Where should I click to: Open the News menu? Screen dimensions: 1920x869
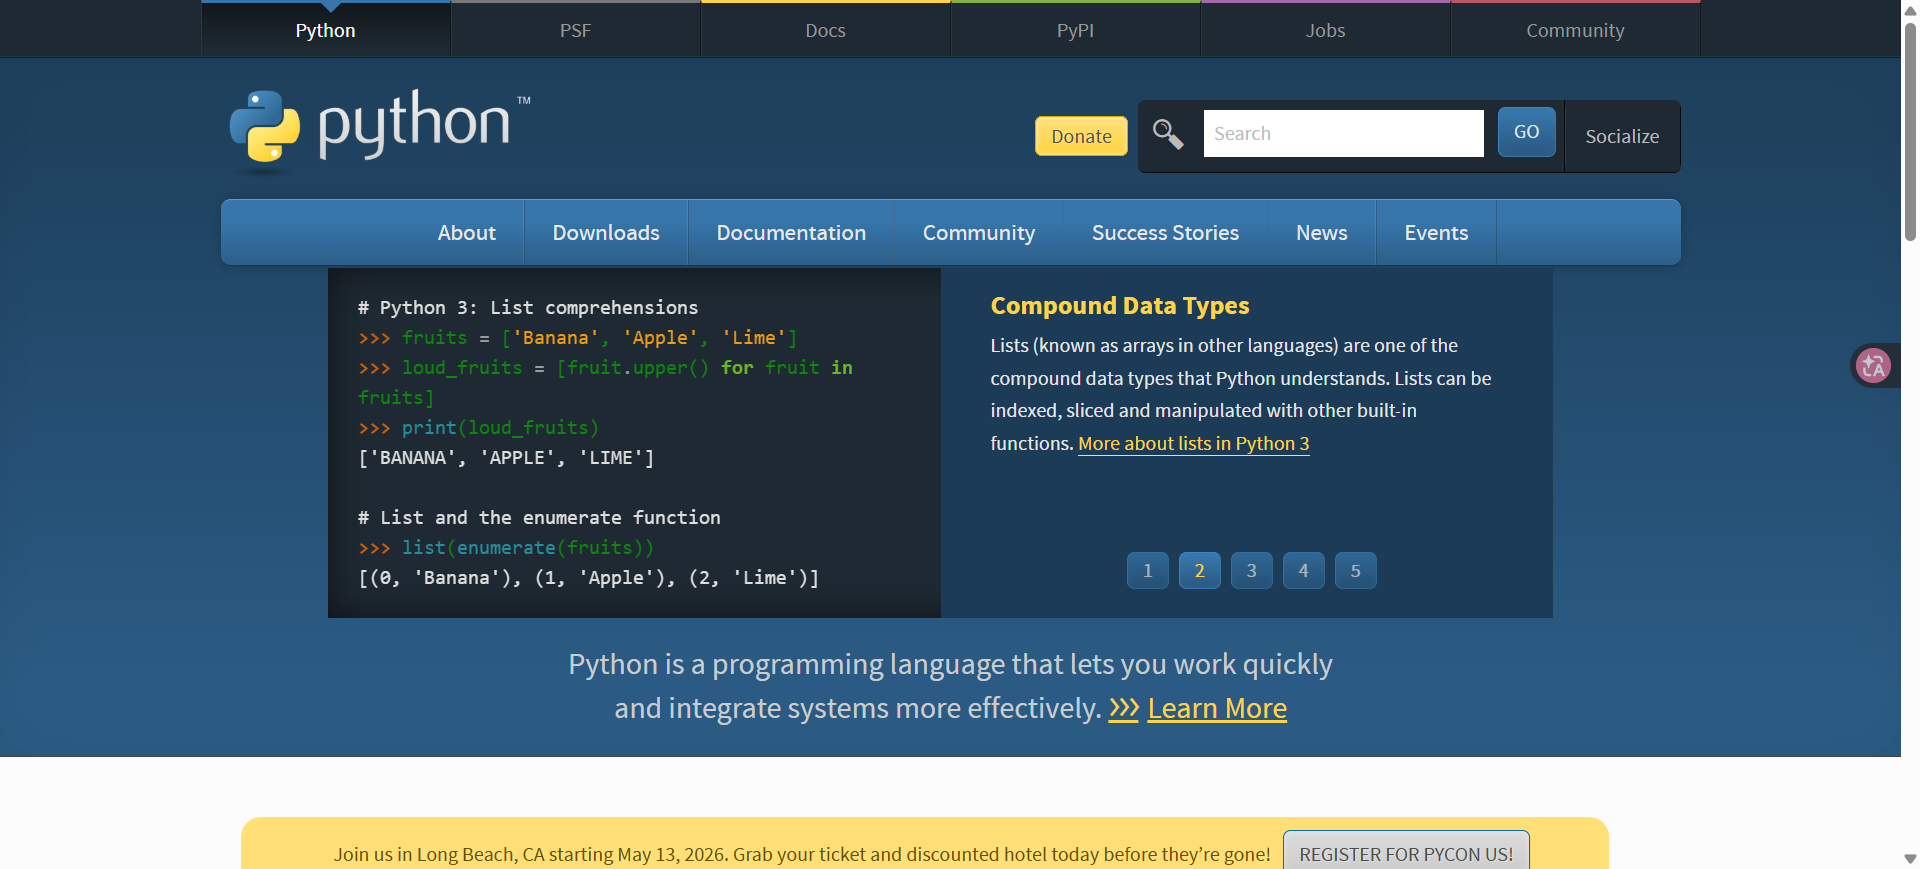1322,232
